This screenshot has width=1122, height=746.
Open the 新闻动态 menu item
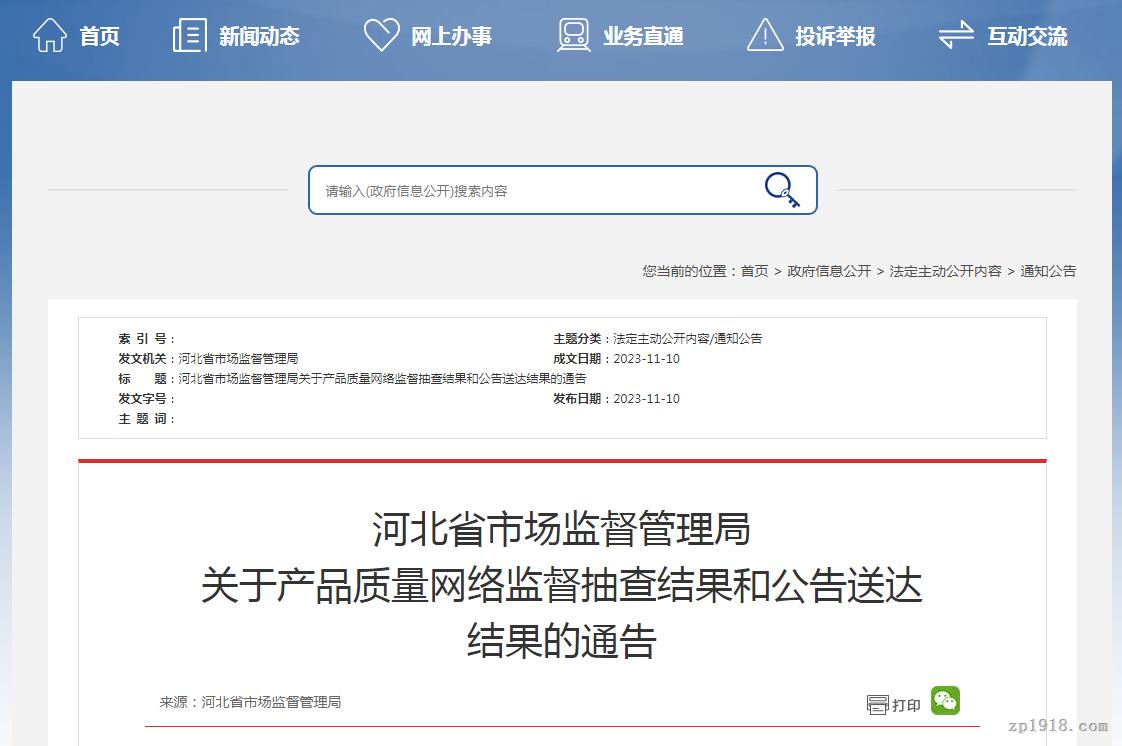coord(259,36)
